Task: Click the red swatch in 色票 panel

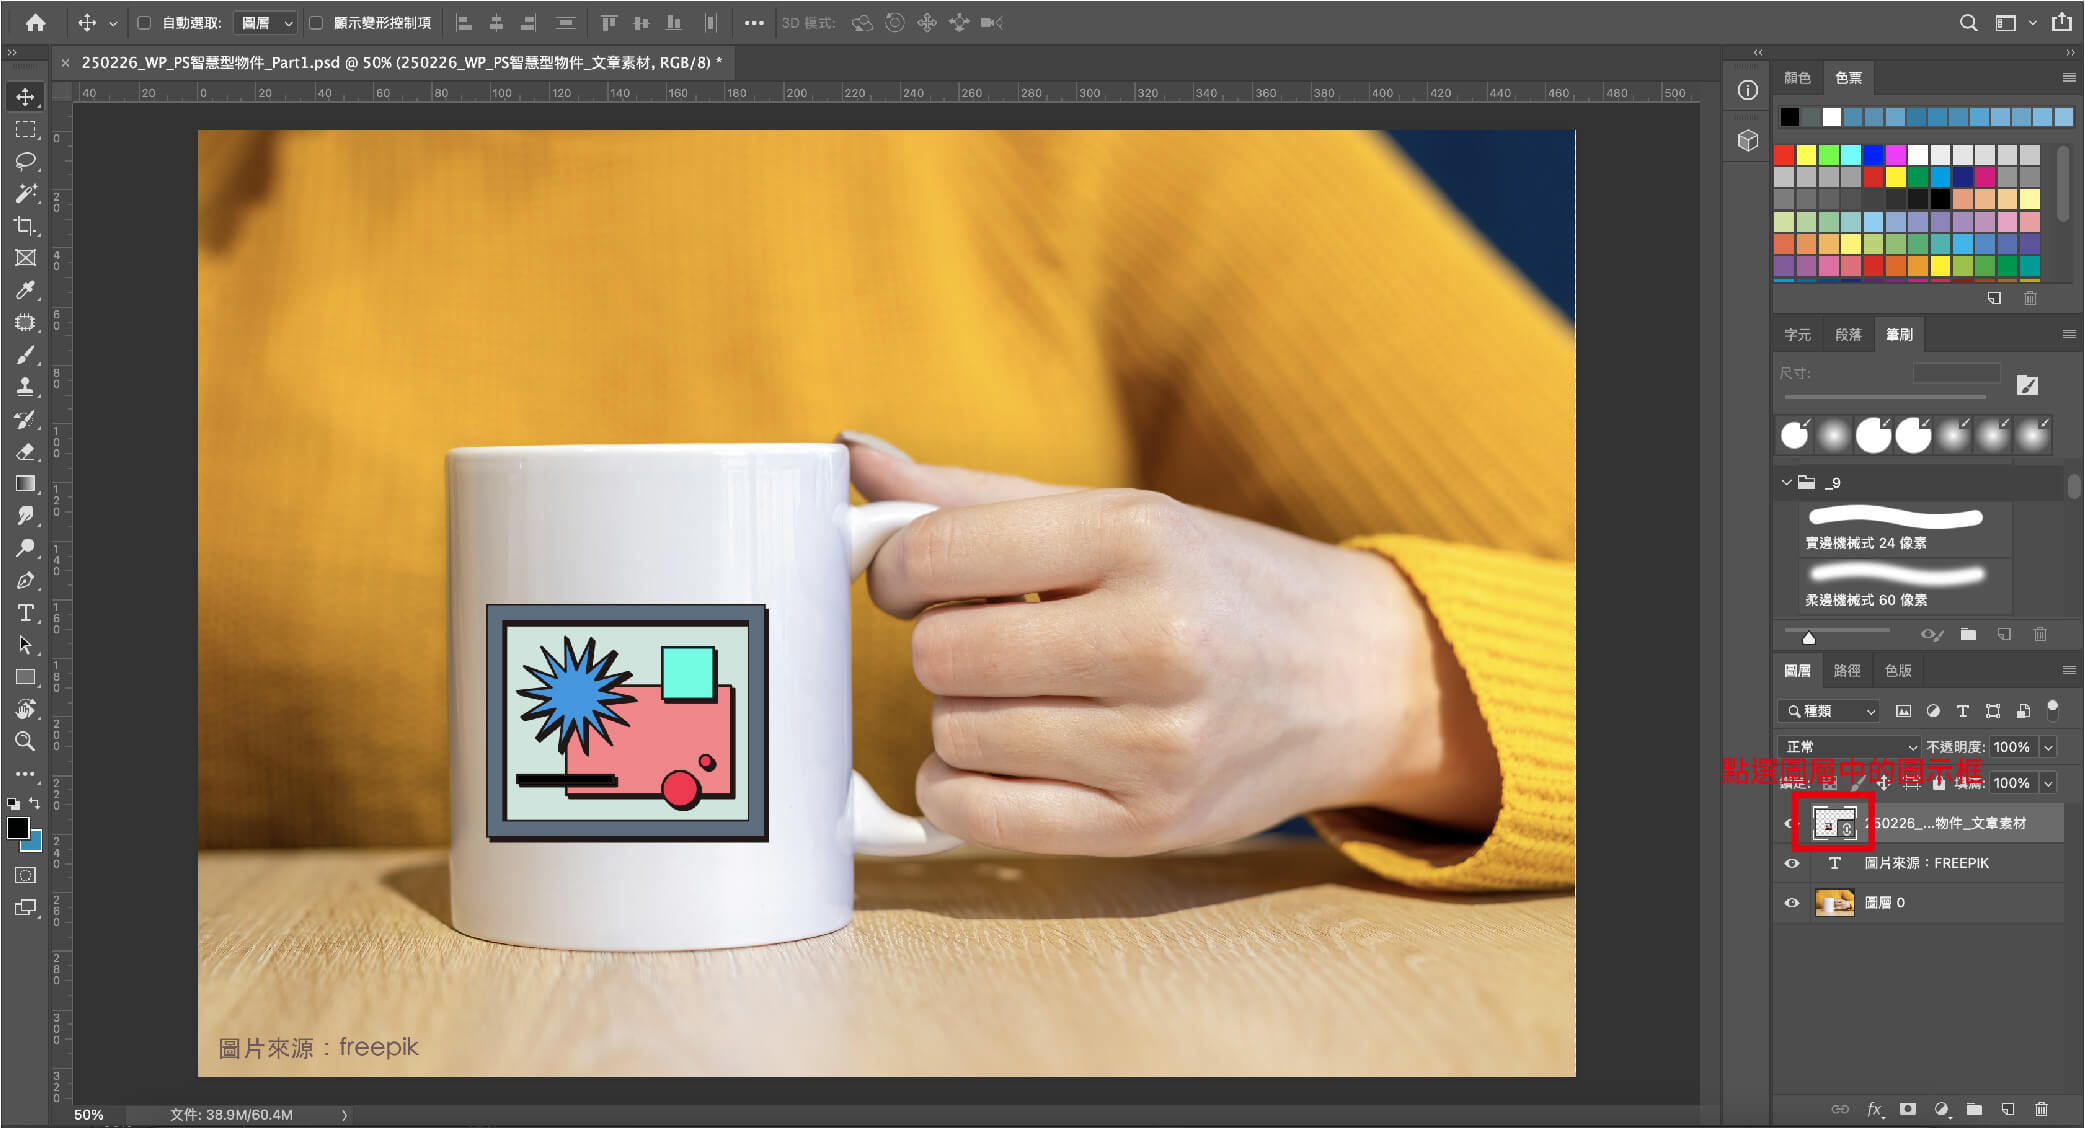Action: (x=1784, y=155)
